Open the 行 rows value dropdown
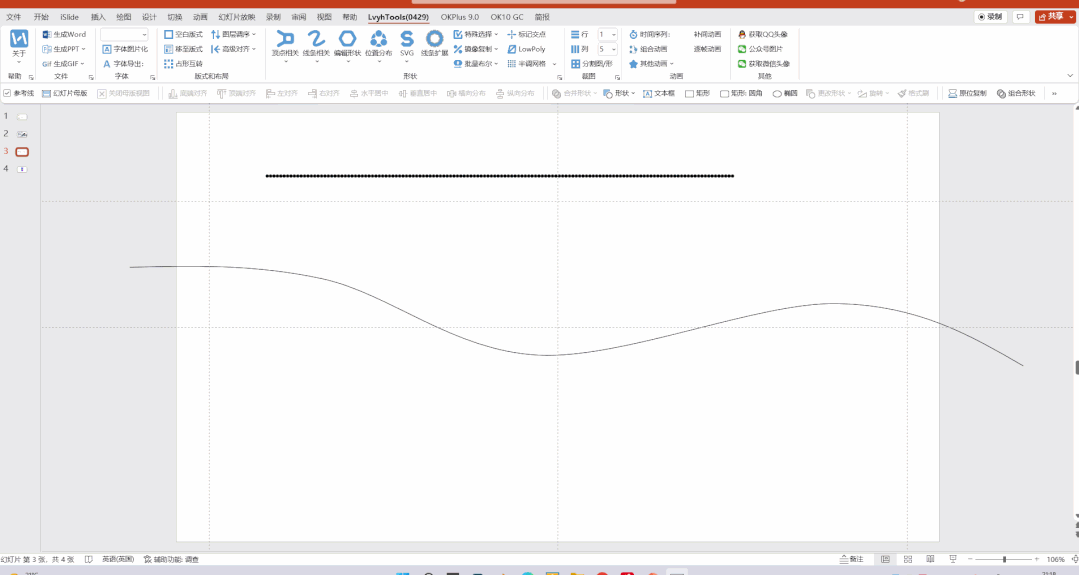Viewport: 1079px width, 575px height. point(613,34)
